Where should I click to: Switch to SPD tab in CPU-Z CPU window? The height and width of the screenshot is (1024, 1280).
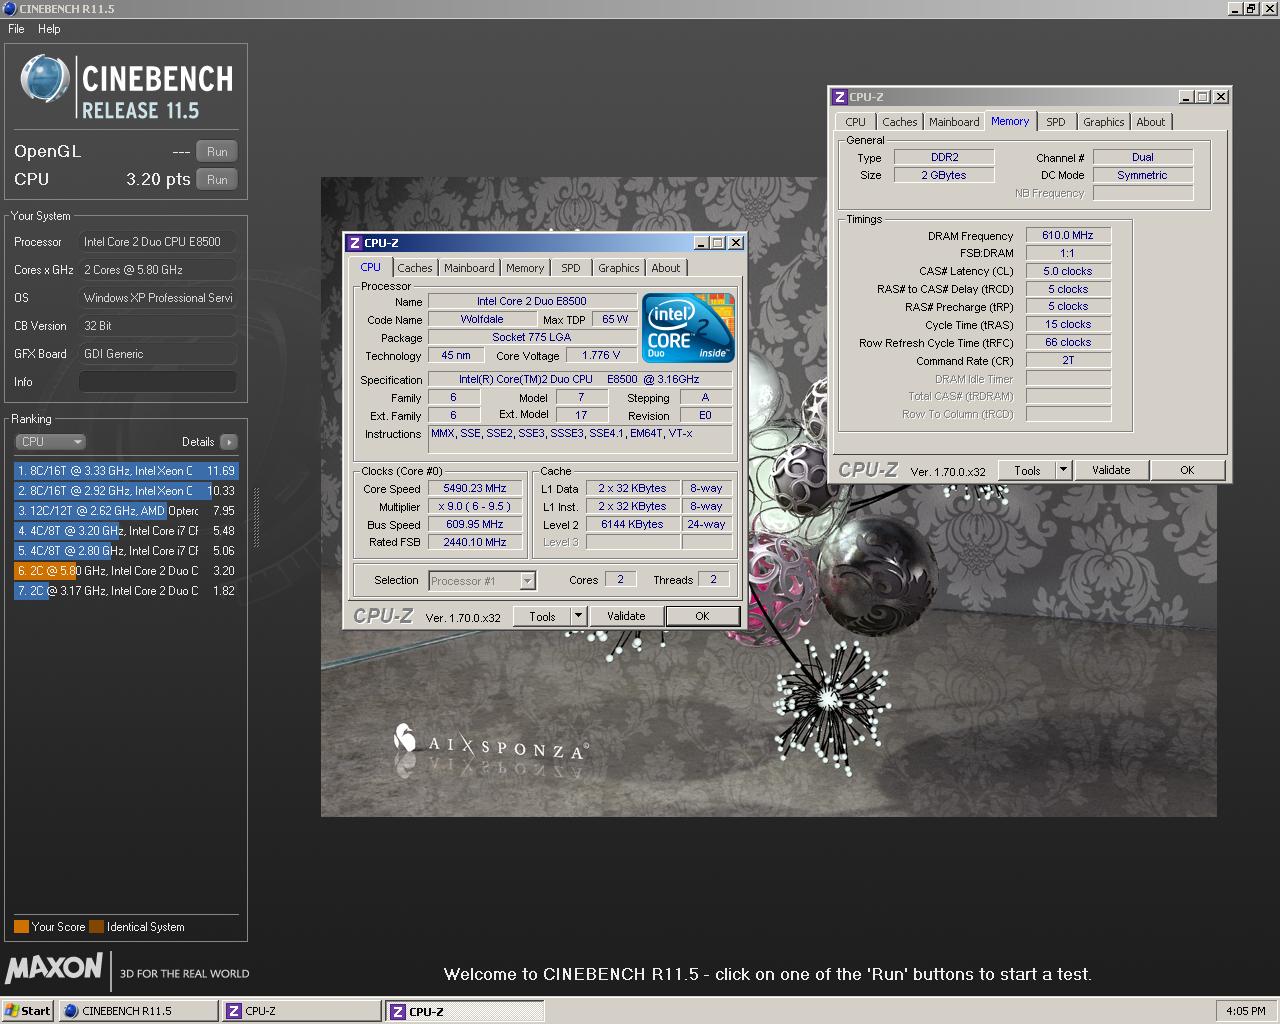click(571, 268)
